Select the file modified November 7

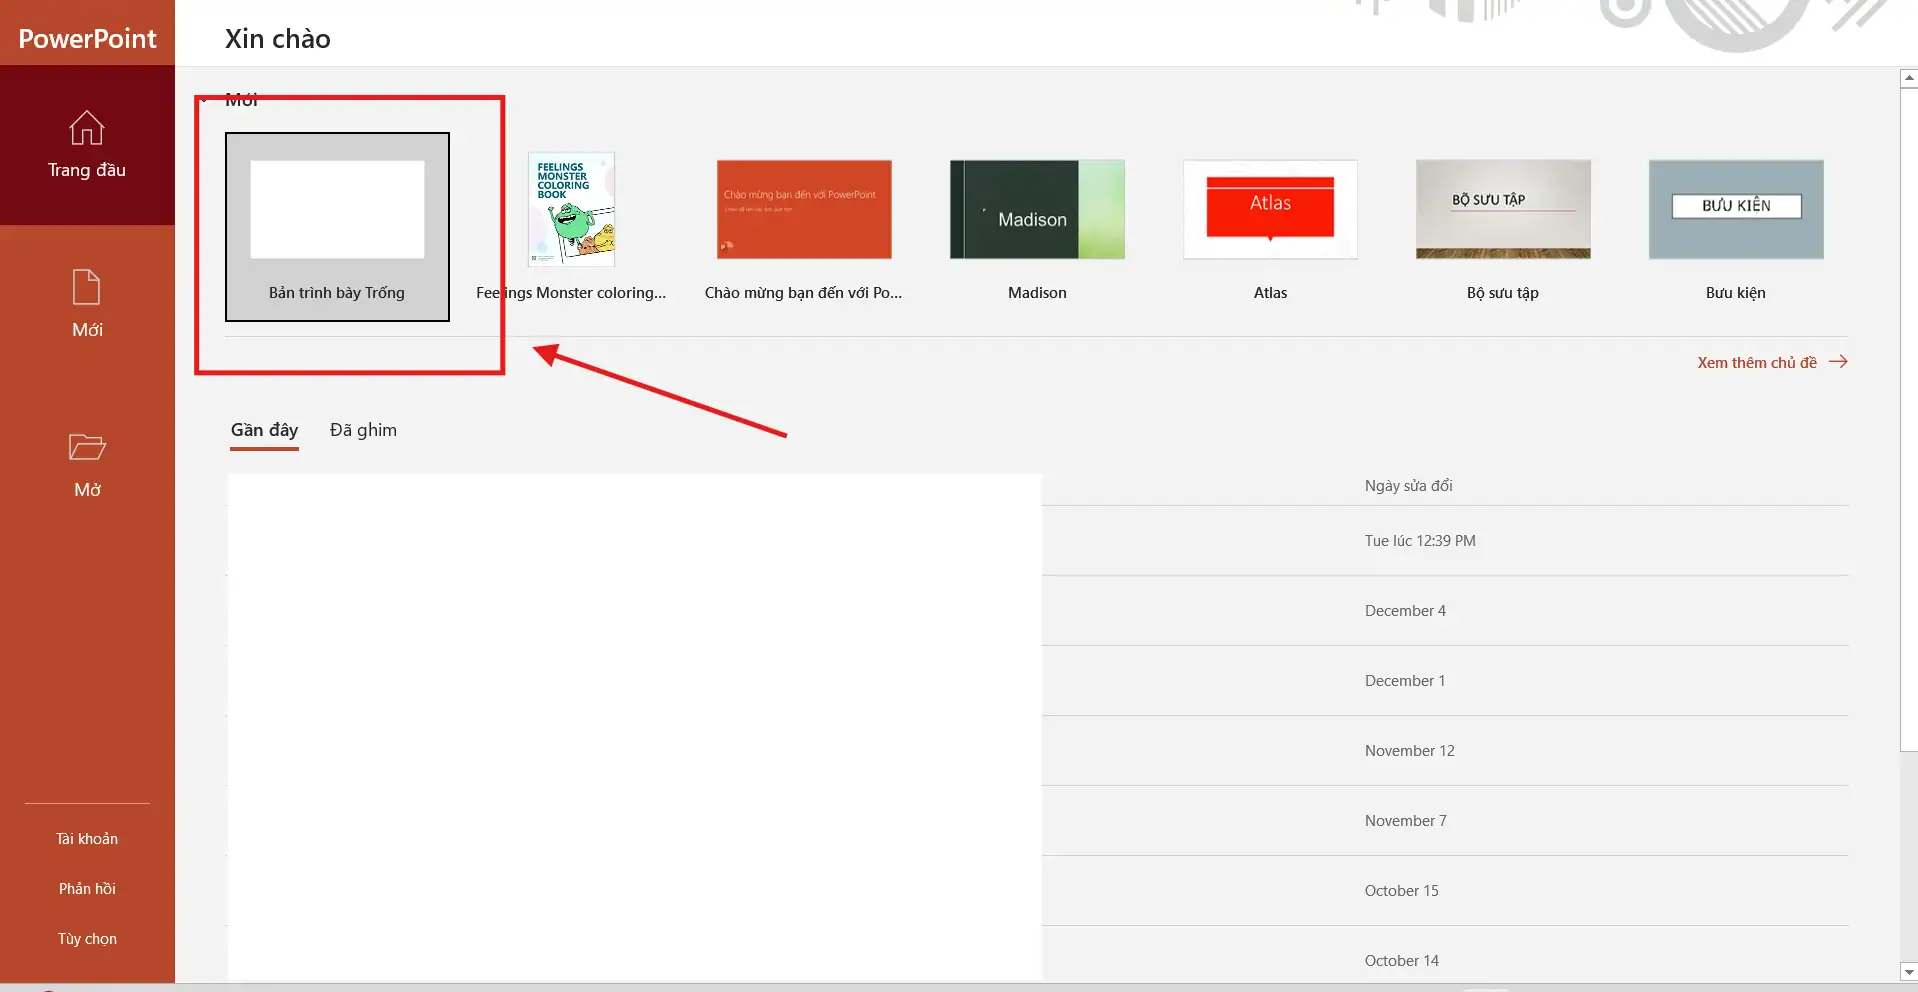[1038, 821]
